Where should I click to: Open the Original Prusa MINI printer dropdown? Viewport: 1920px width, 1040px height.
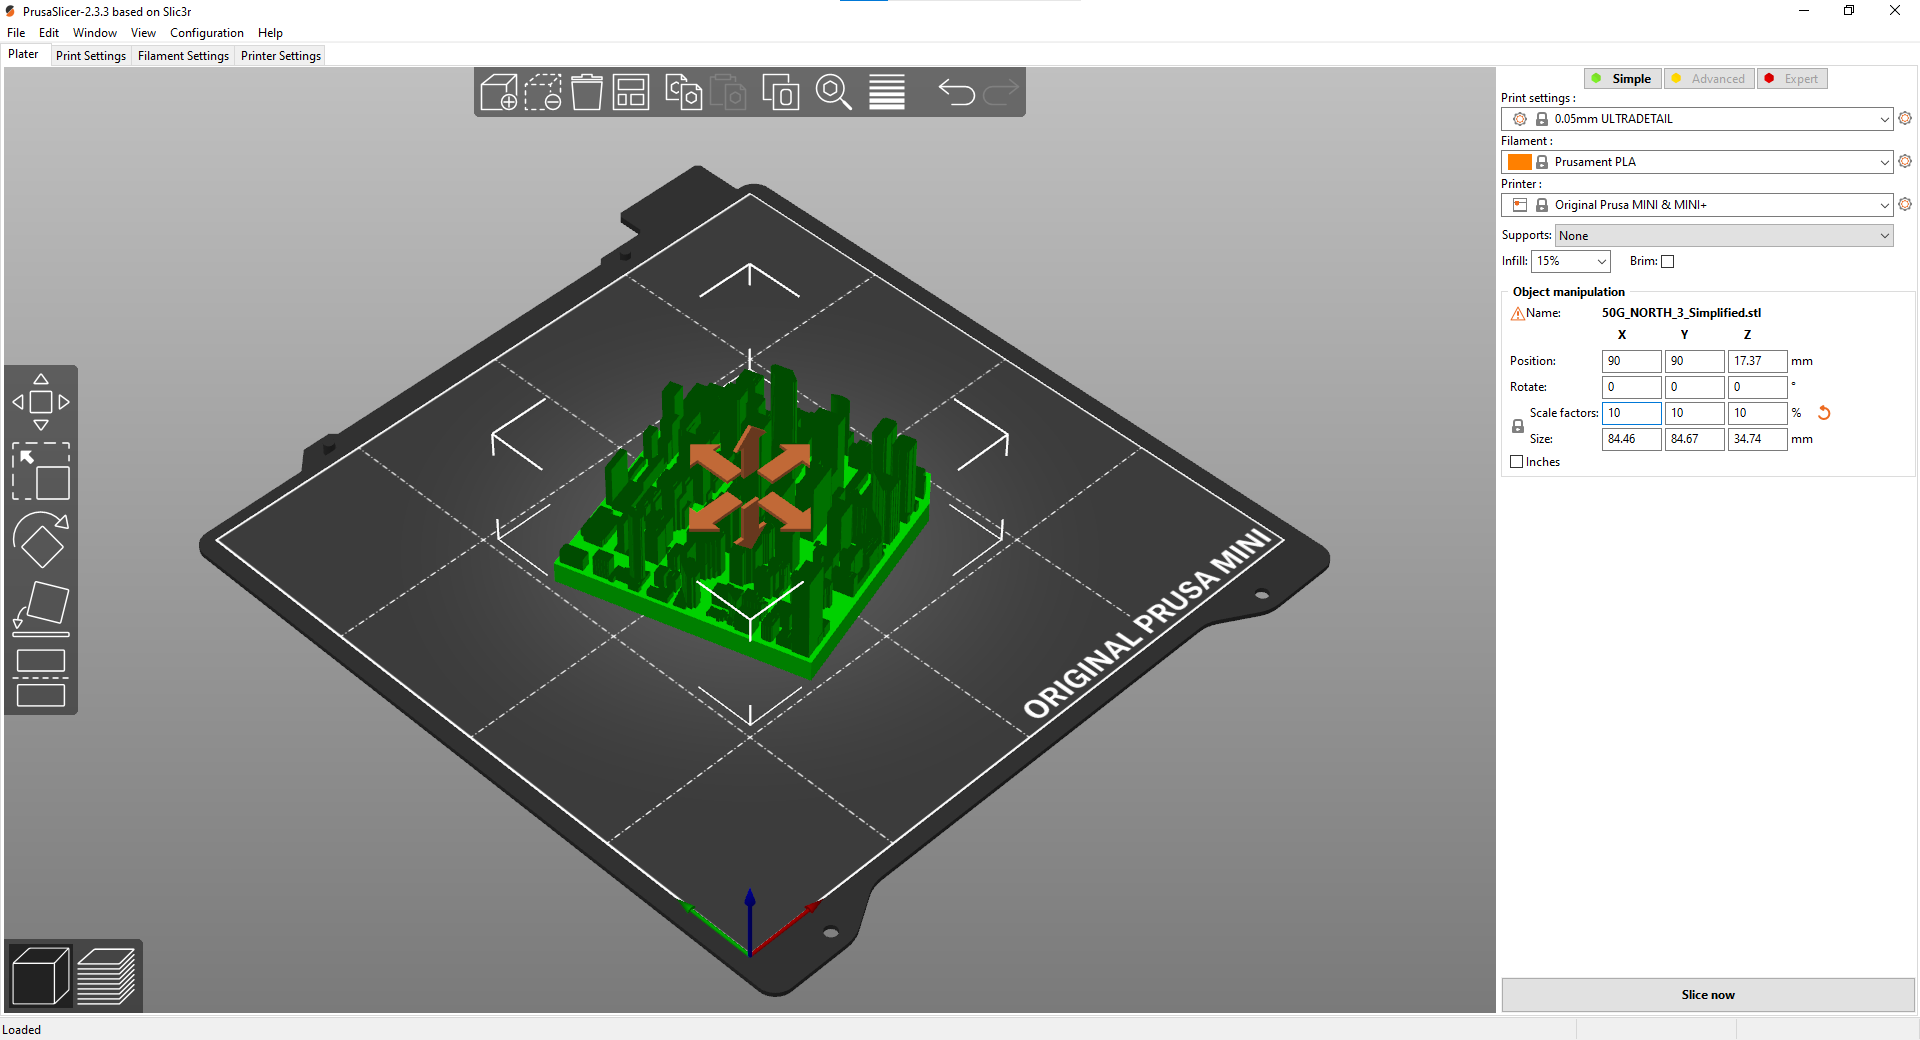[x=1697, y=205]
